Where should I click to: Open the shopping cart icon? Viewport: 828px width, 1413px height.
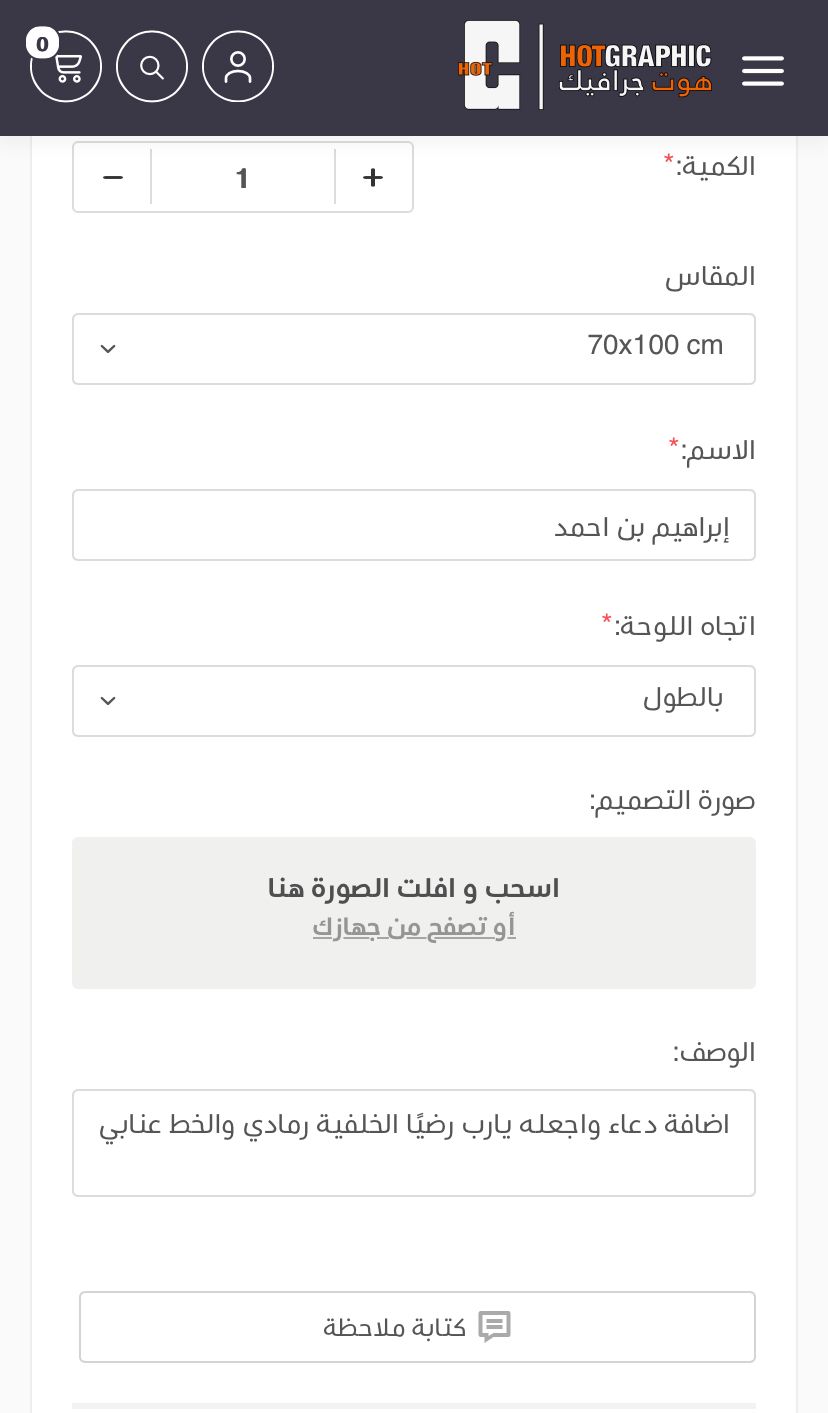point(66,68)
